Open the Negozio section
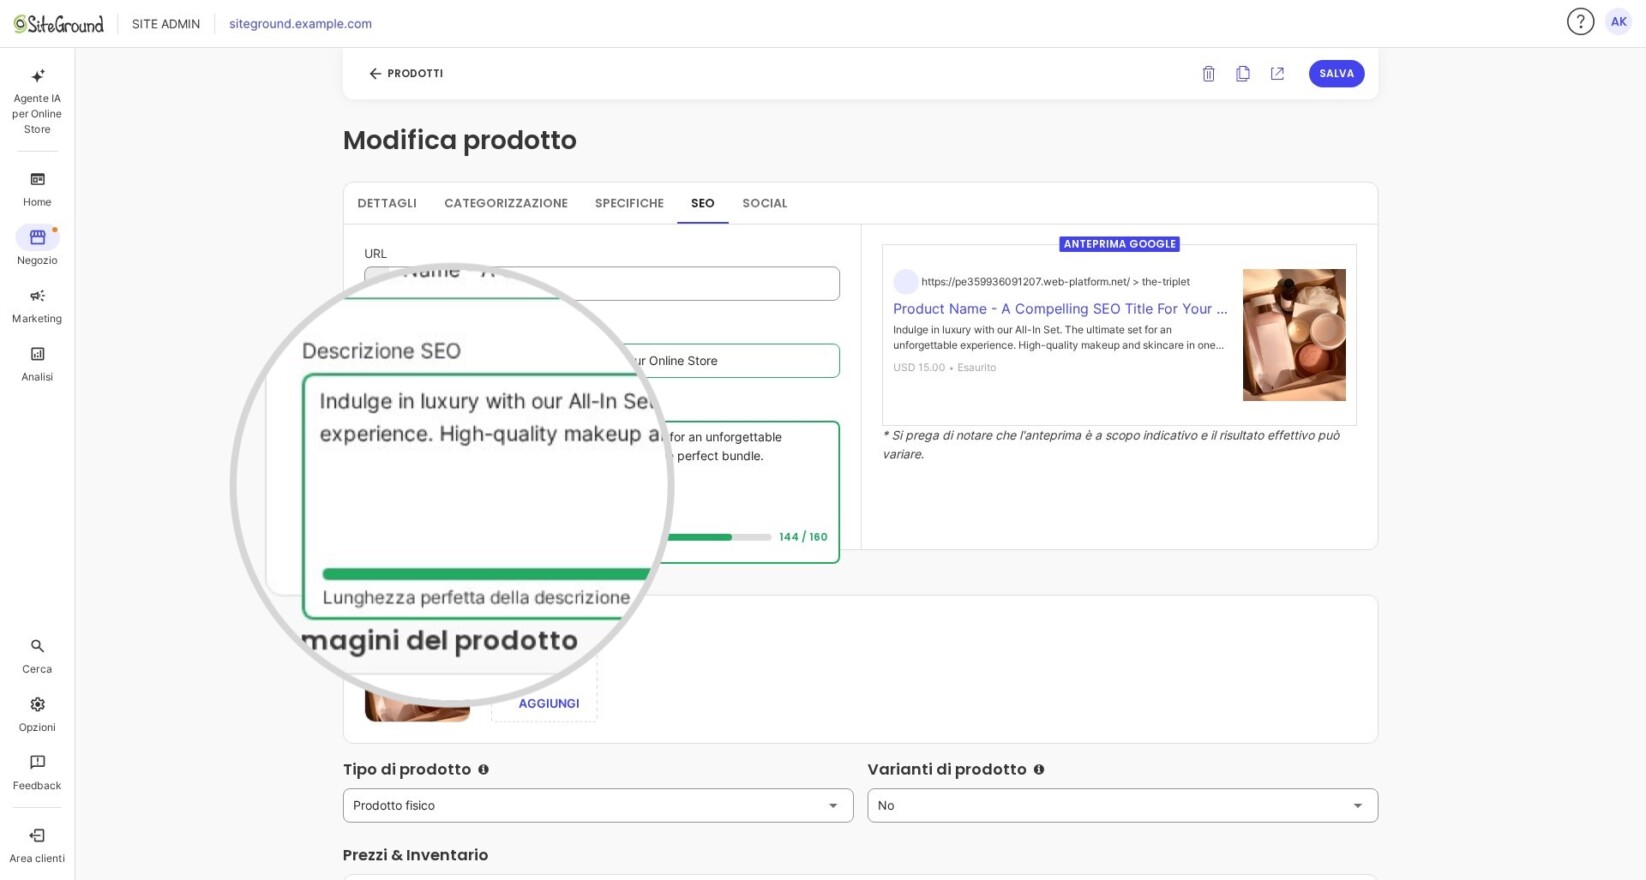The height and width of the screenshot is (880, 1646). [x=37, y=246]
